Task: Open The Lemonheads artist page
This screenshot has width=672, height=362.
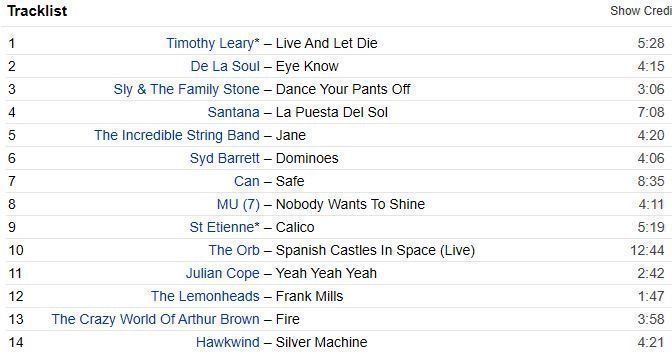Action: click(205, 296)
